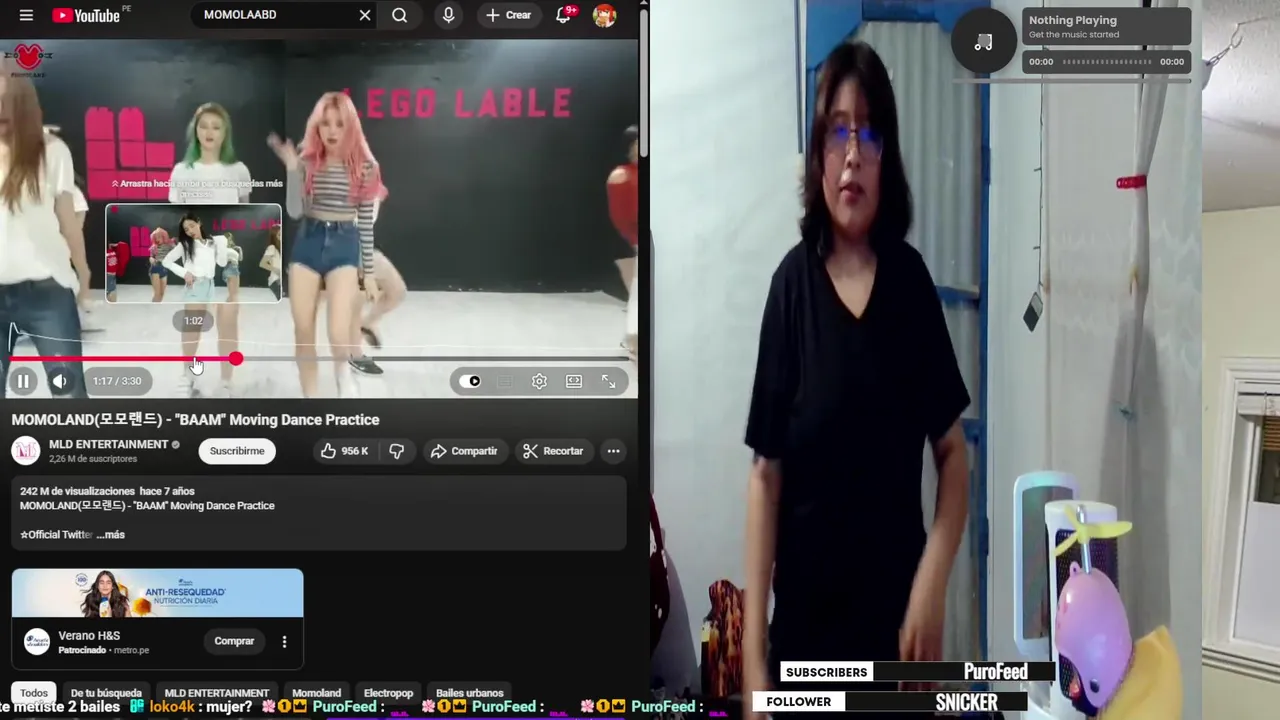Click the seek preview thumbnail

[x=193, y=253]
